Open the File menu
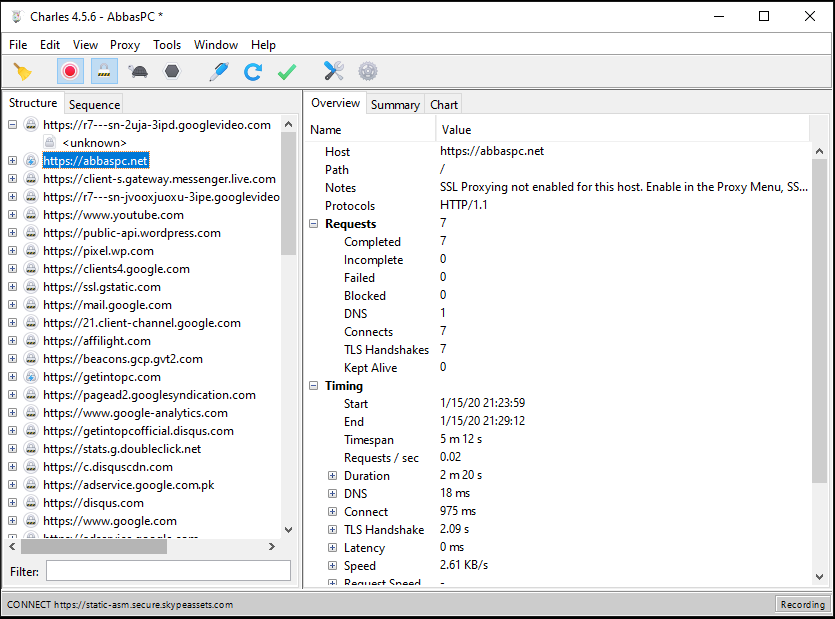835x619 pixels. (x=18, y=45)
